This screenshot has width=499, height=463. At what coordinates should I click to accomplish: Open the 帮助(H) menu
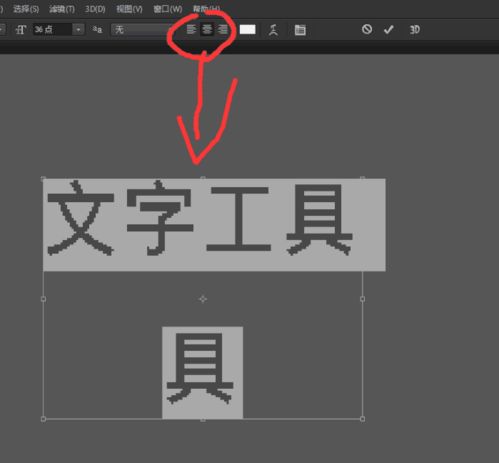tap(207, 9)
